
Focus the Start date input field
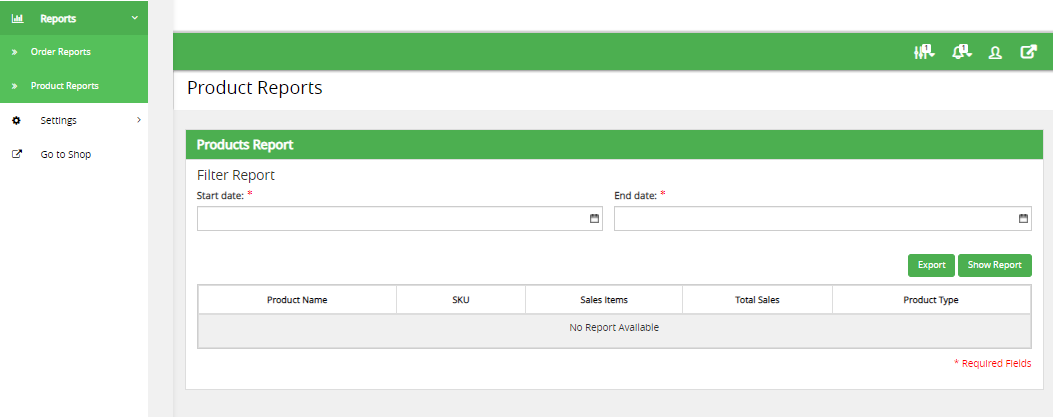point(390,218)
